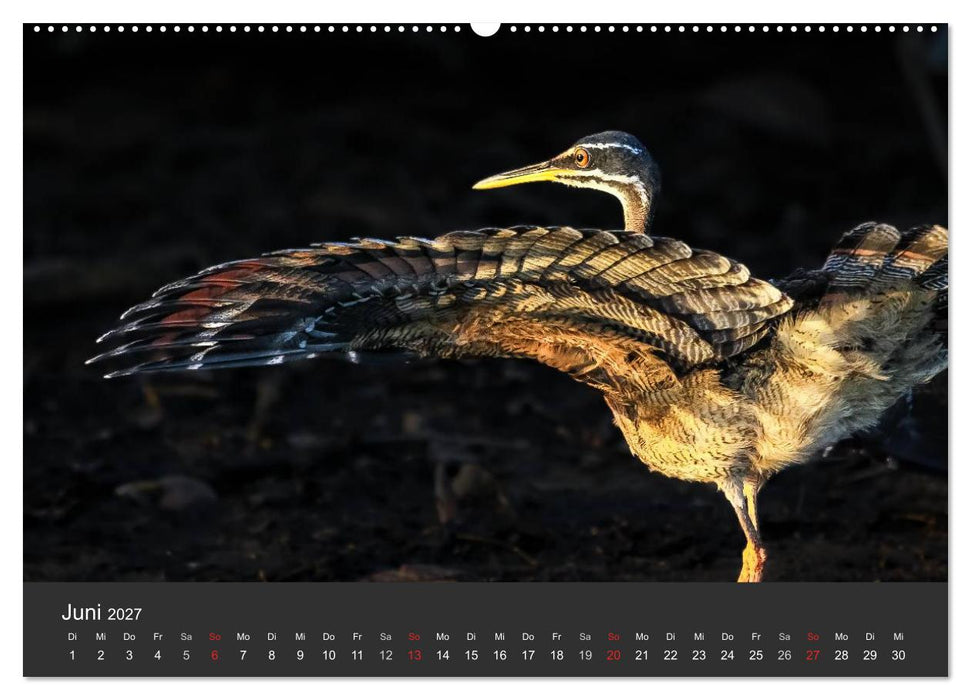Screen dimensions: 971x700
Task: Click the sunbittern bird photo
Action: [486, 304]
